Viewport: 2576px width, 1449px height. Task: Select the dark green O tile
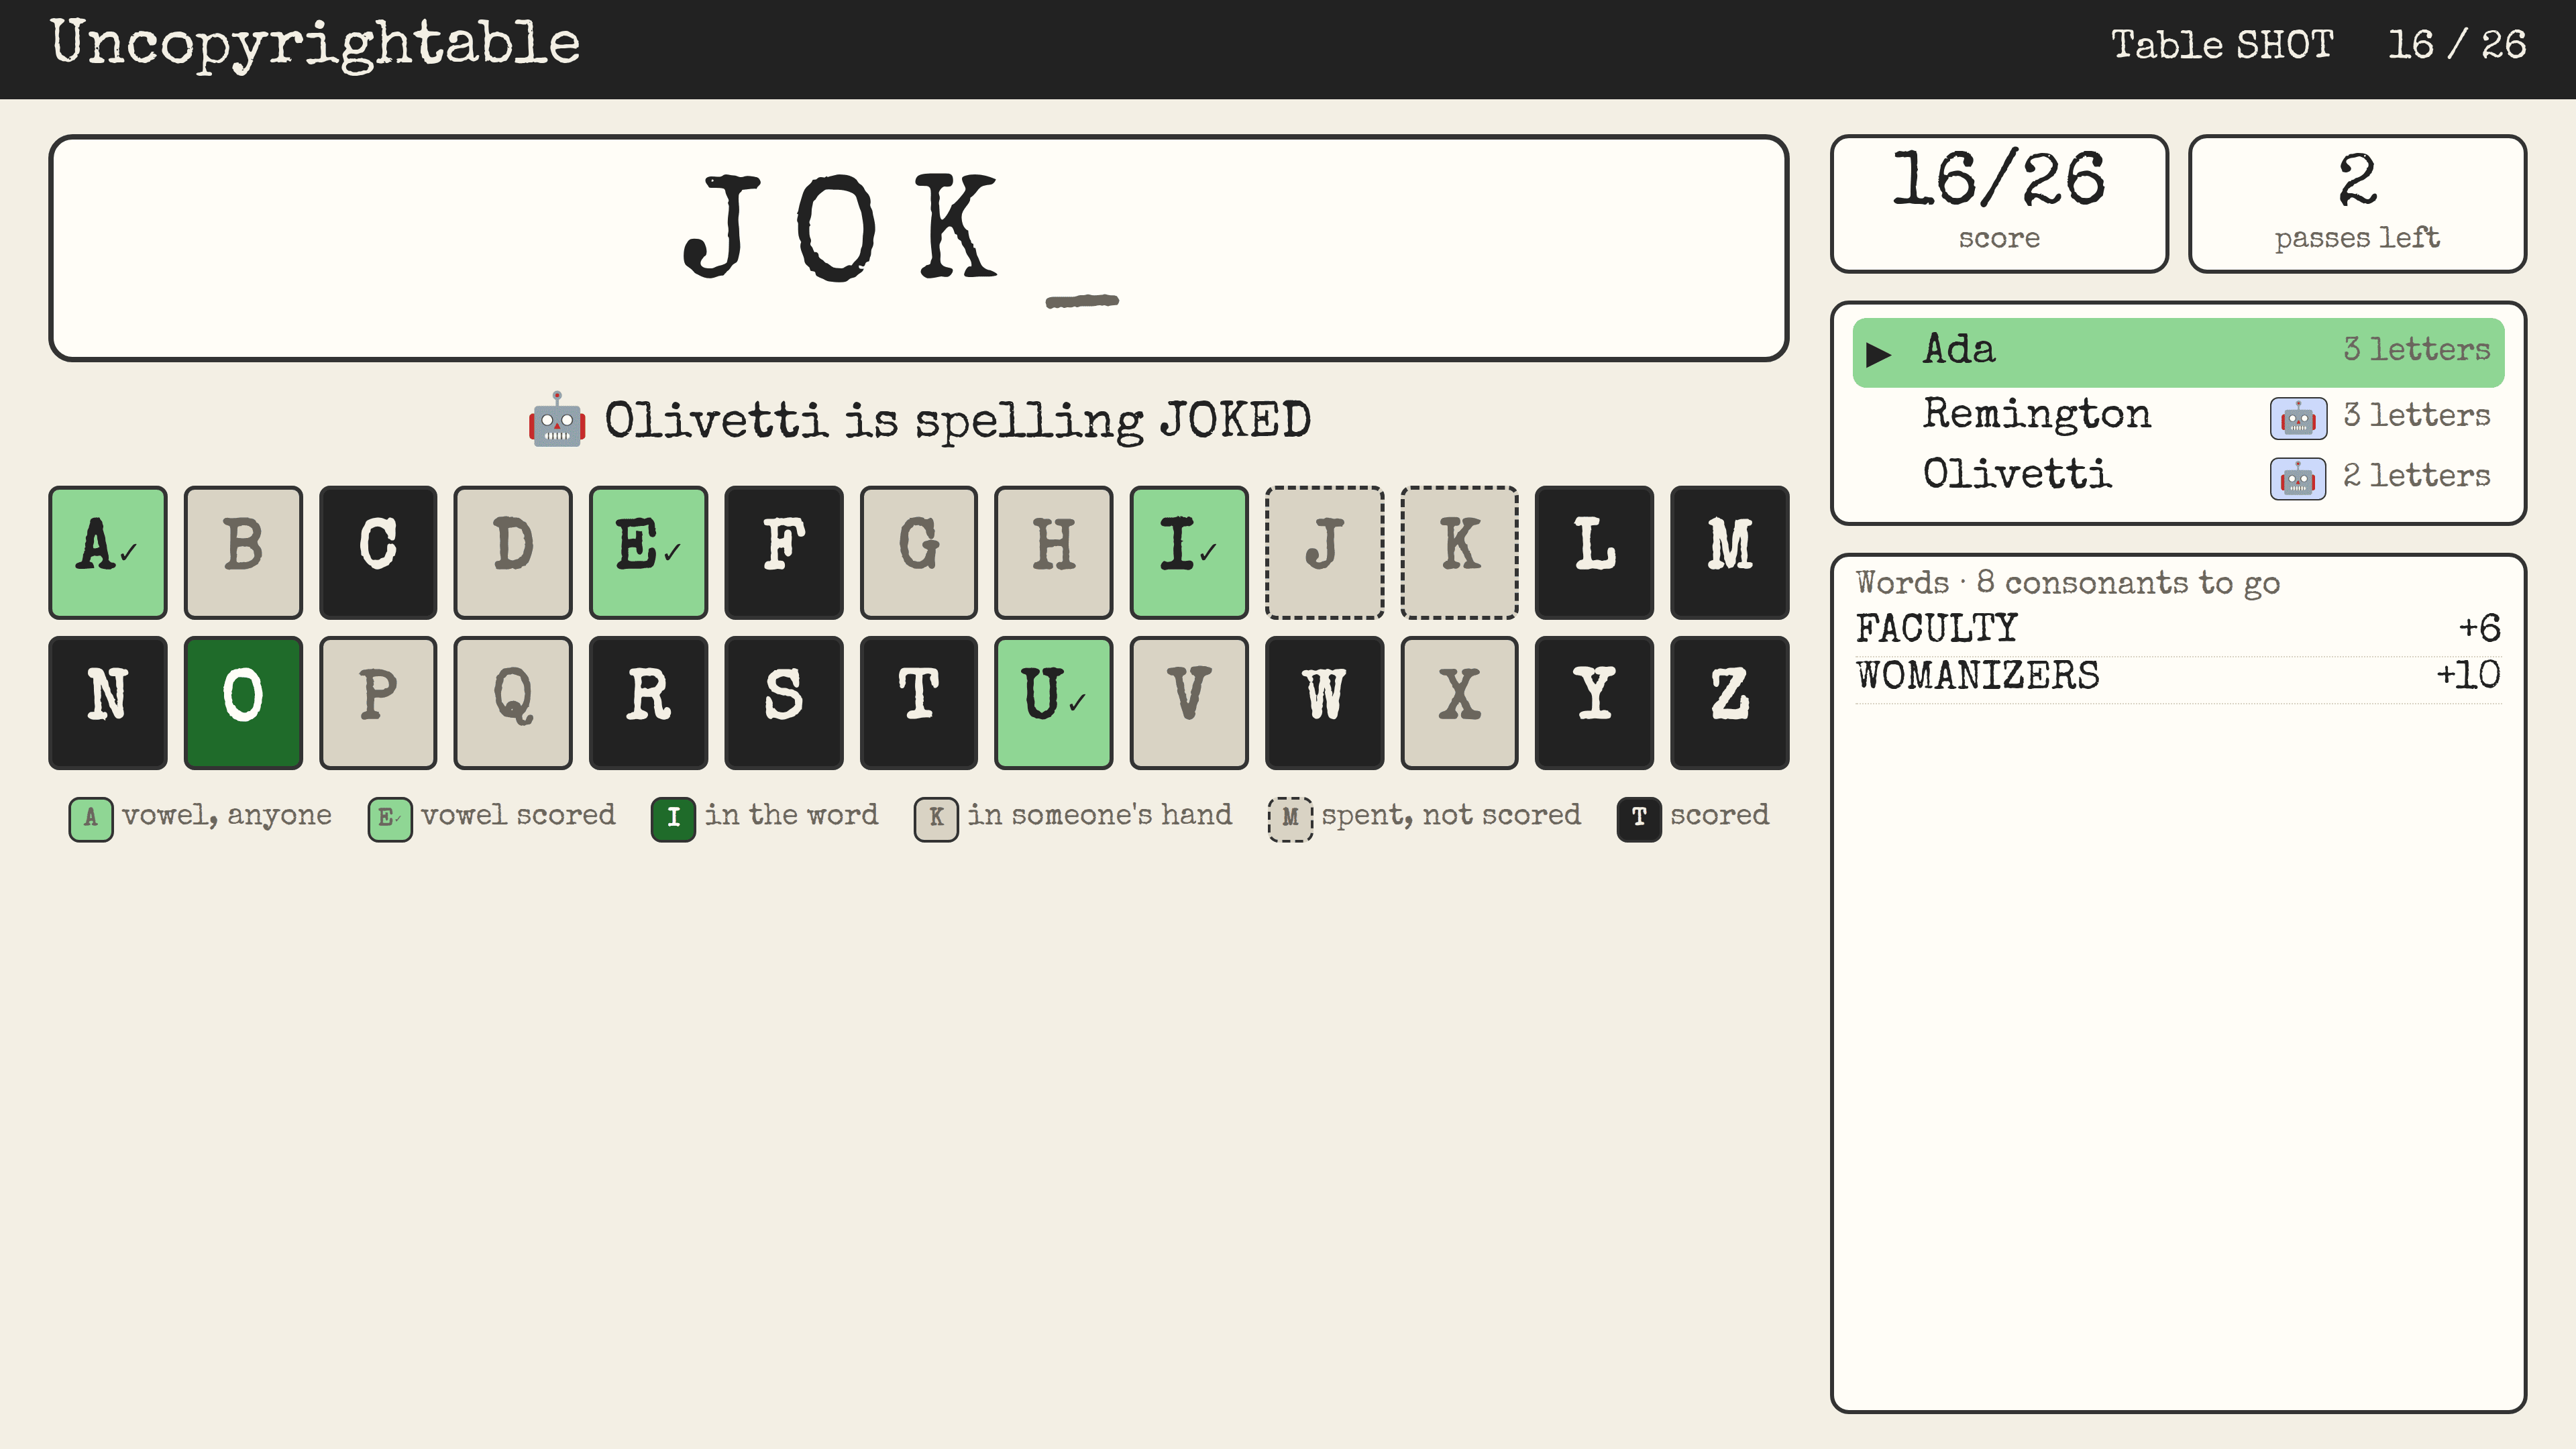[243, 703]
